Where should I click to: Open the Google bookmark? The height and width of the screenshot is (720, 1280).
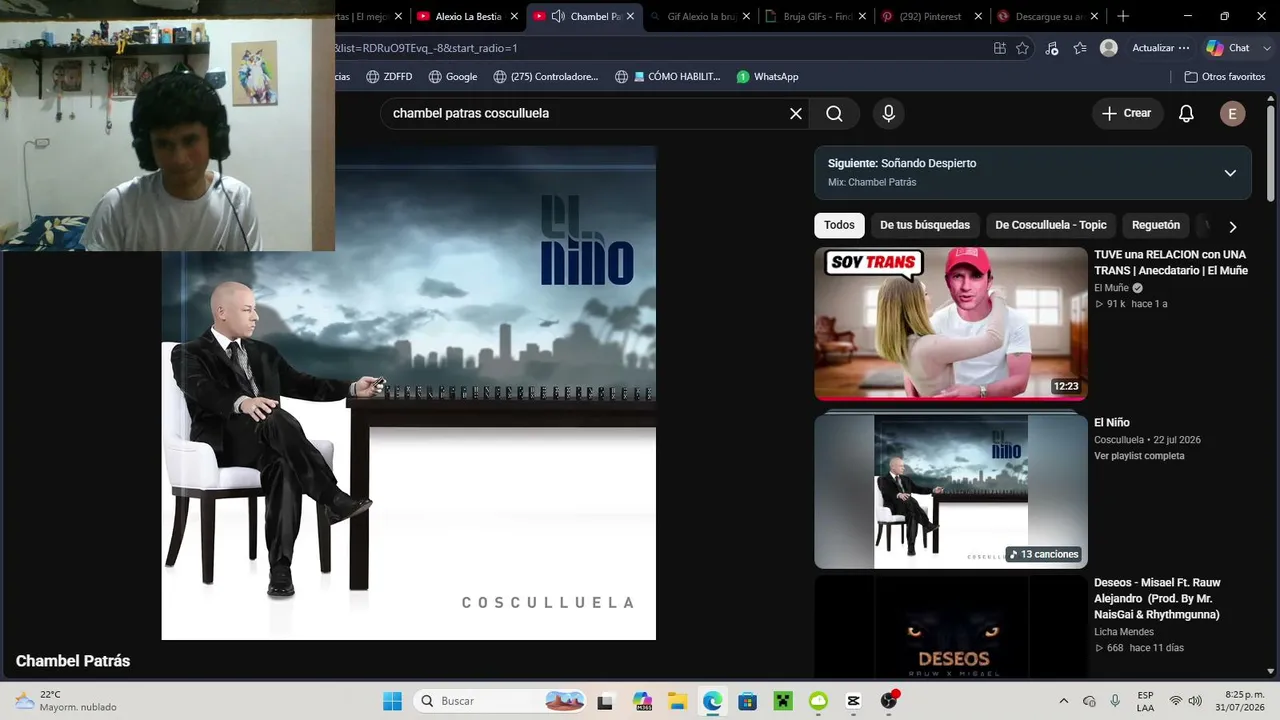click(452, 77)
